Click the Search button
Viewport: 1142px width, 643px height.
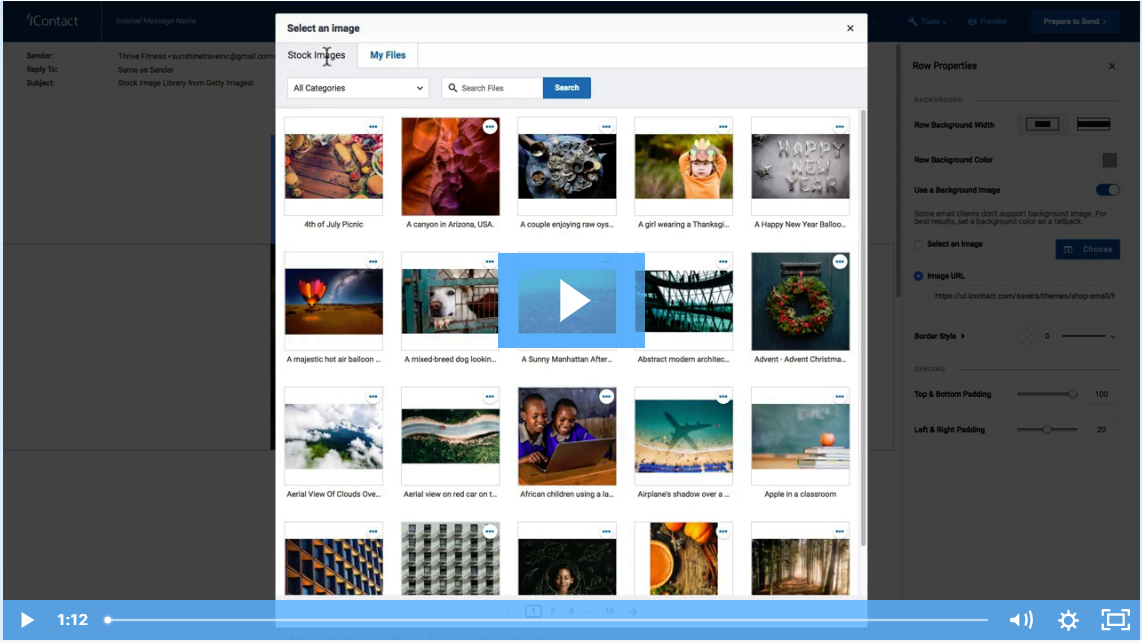click(566, 88)
